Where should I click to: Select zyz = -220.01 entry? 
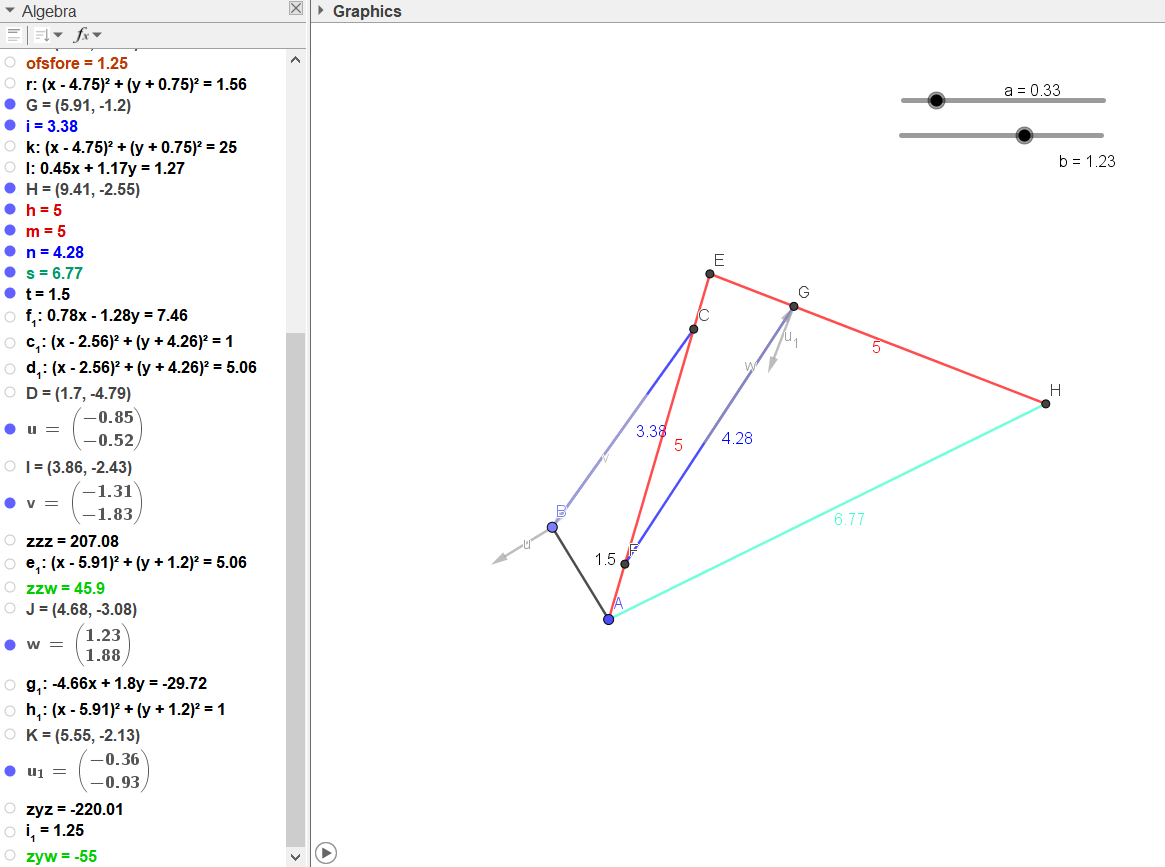(x=74, y=809)
